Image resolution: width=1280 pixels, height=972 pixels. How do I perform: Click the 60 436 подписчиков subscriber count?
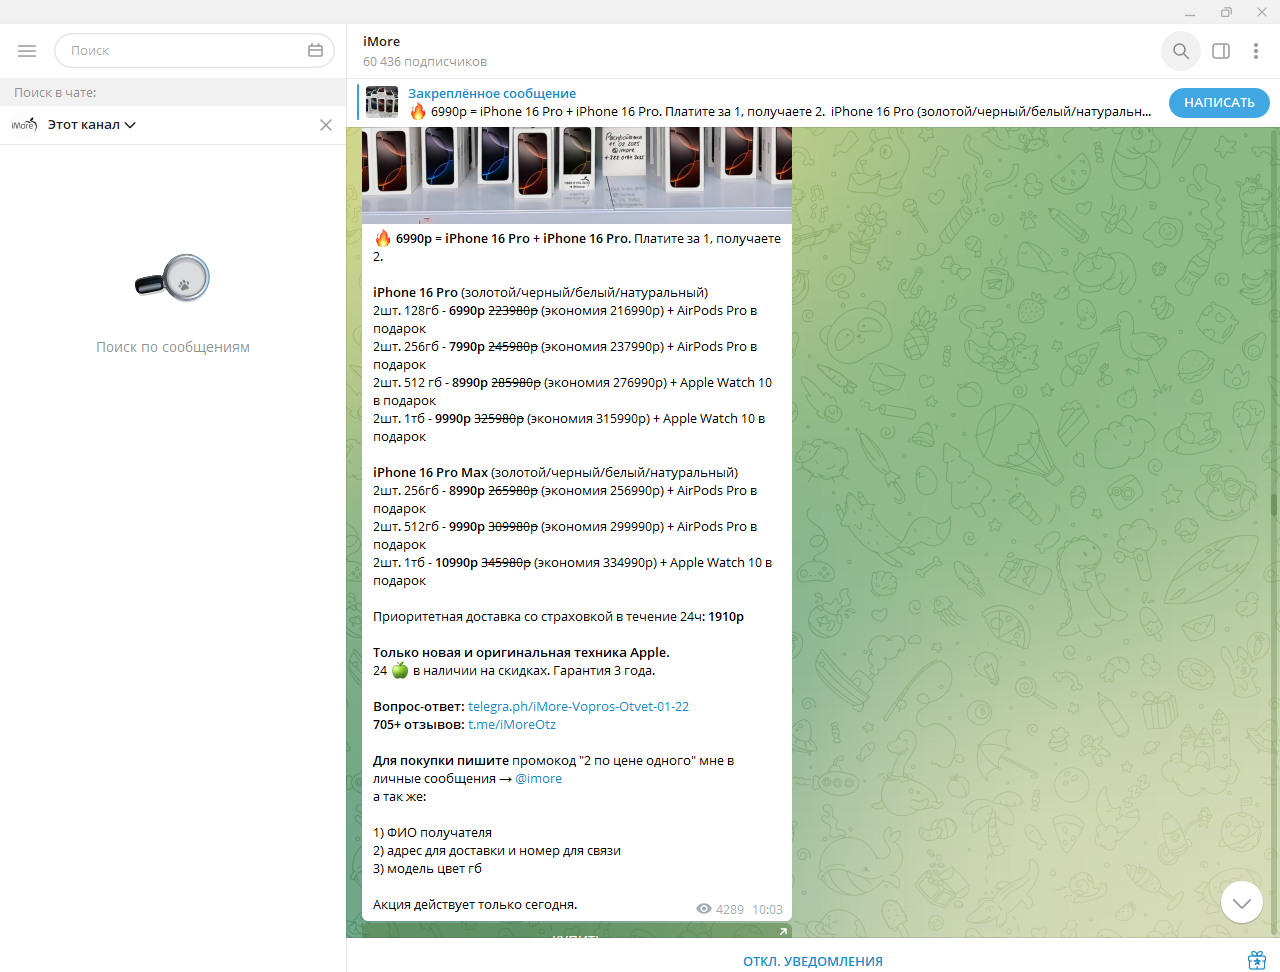(x=425, y=62)
